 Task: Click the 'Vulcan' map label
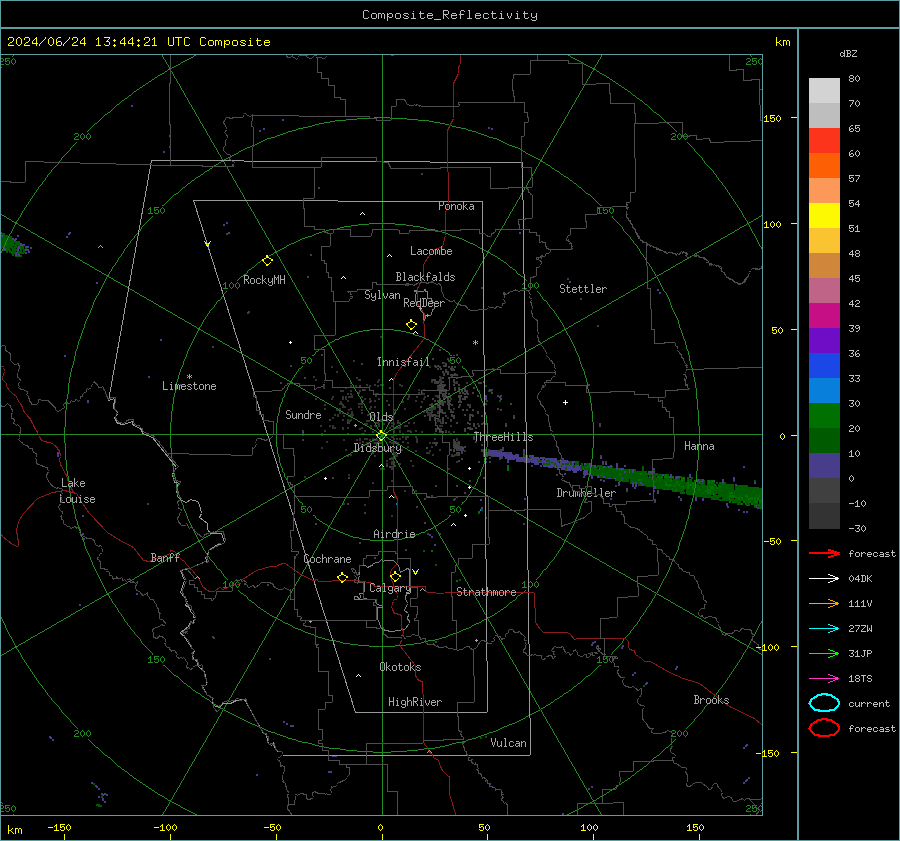(x=508, y=743)
